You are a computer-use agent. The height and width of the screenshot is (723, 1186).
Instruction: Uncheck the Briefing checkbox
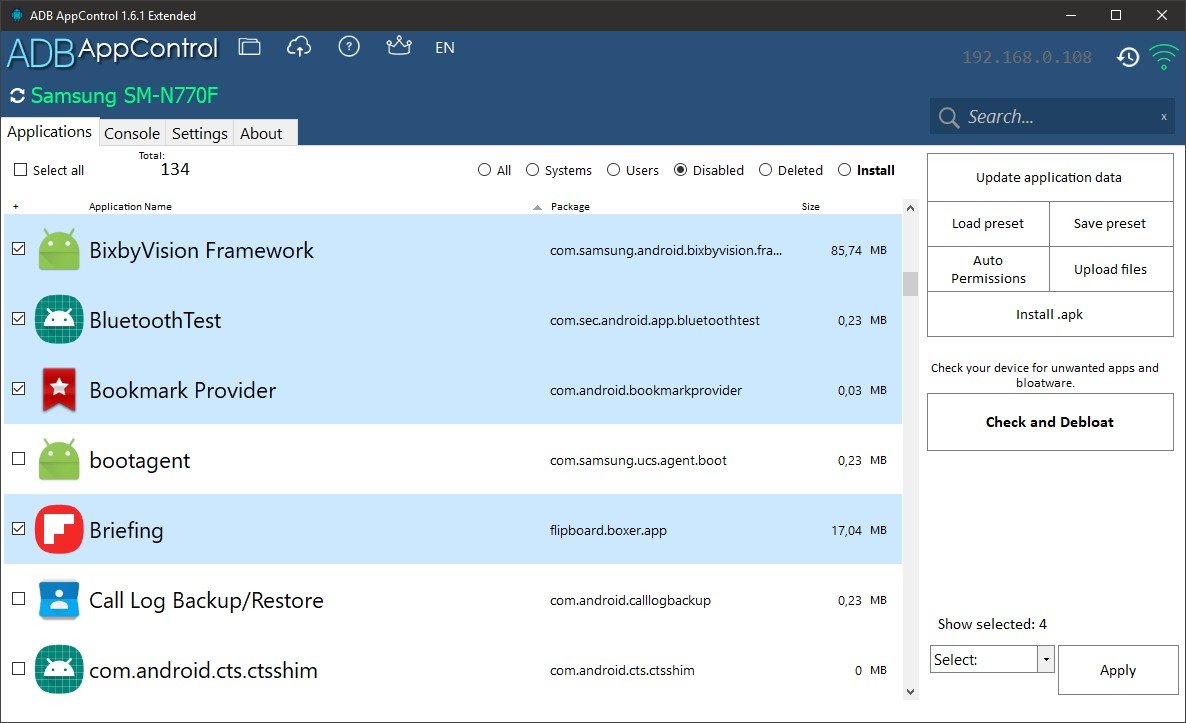click(19, 529)
